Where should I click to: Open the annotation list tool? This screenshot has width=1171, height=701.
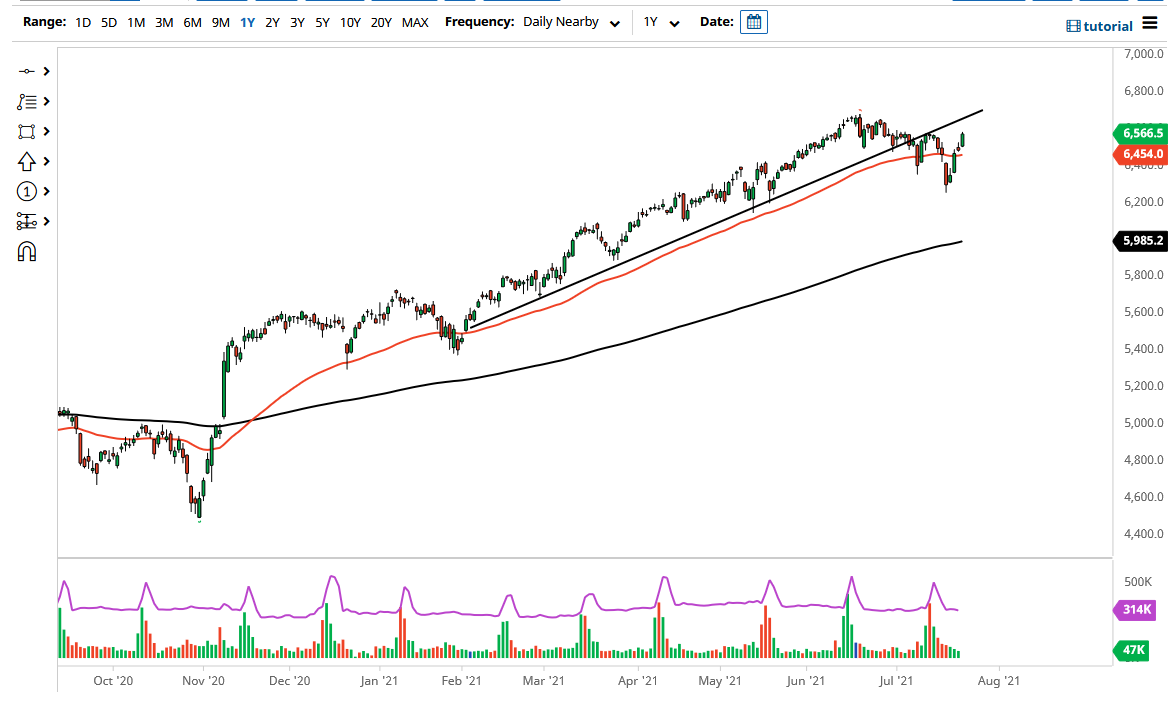tap(27, 101)
